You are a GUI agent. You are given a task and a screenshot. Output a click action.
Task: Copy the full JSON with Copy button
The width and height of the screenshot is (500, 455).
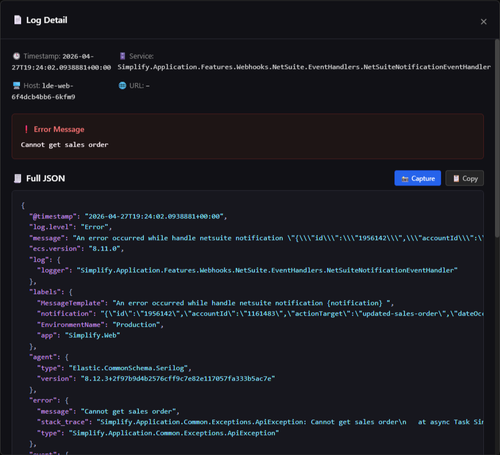pyautogui.click(x=465, y=178)
